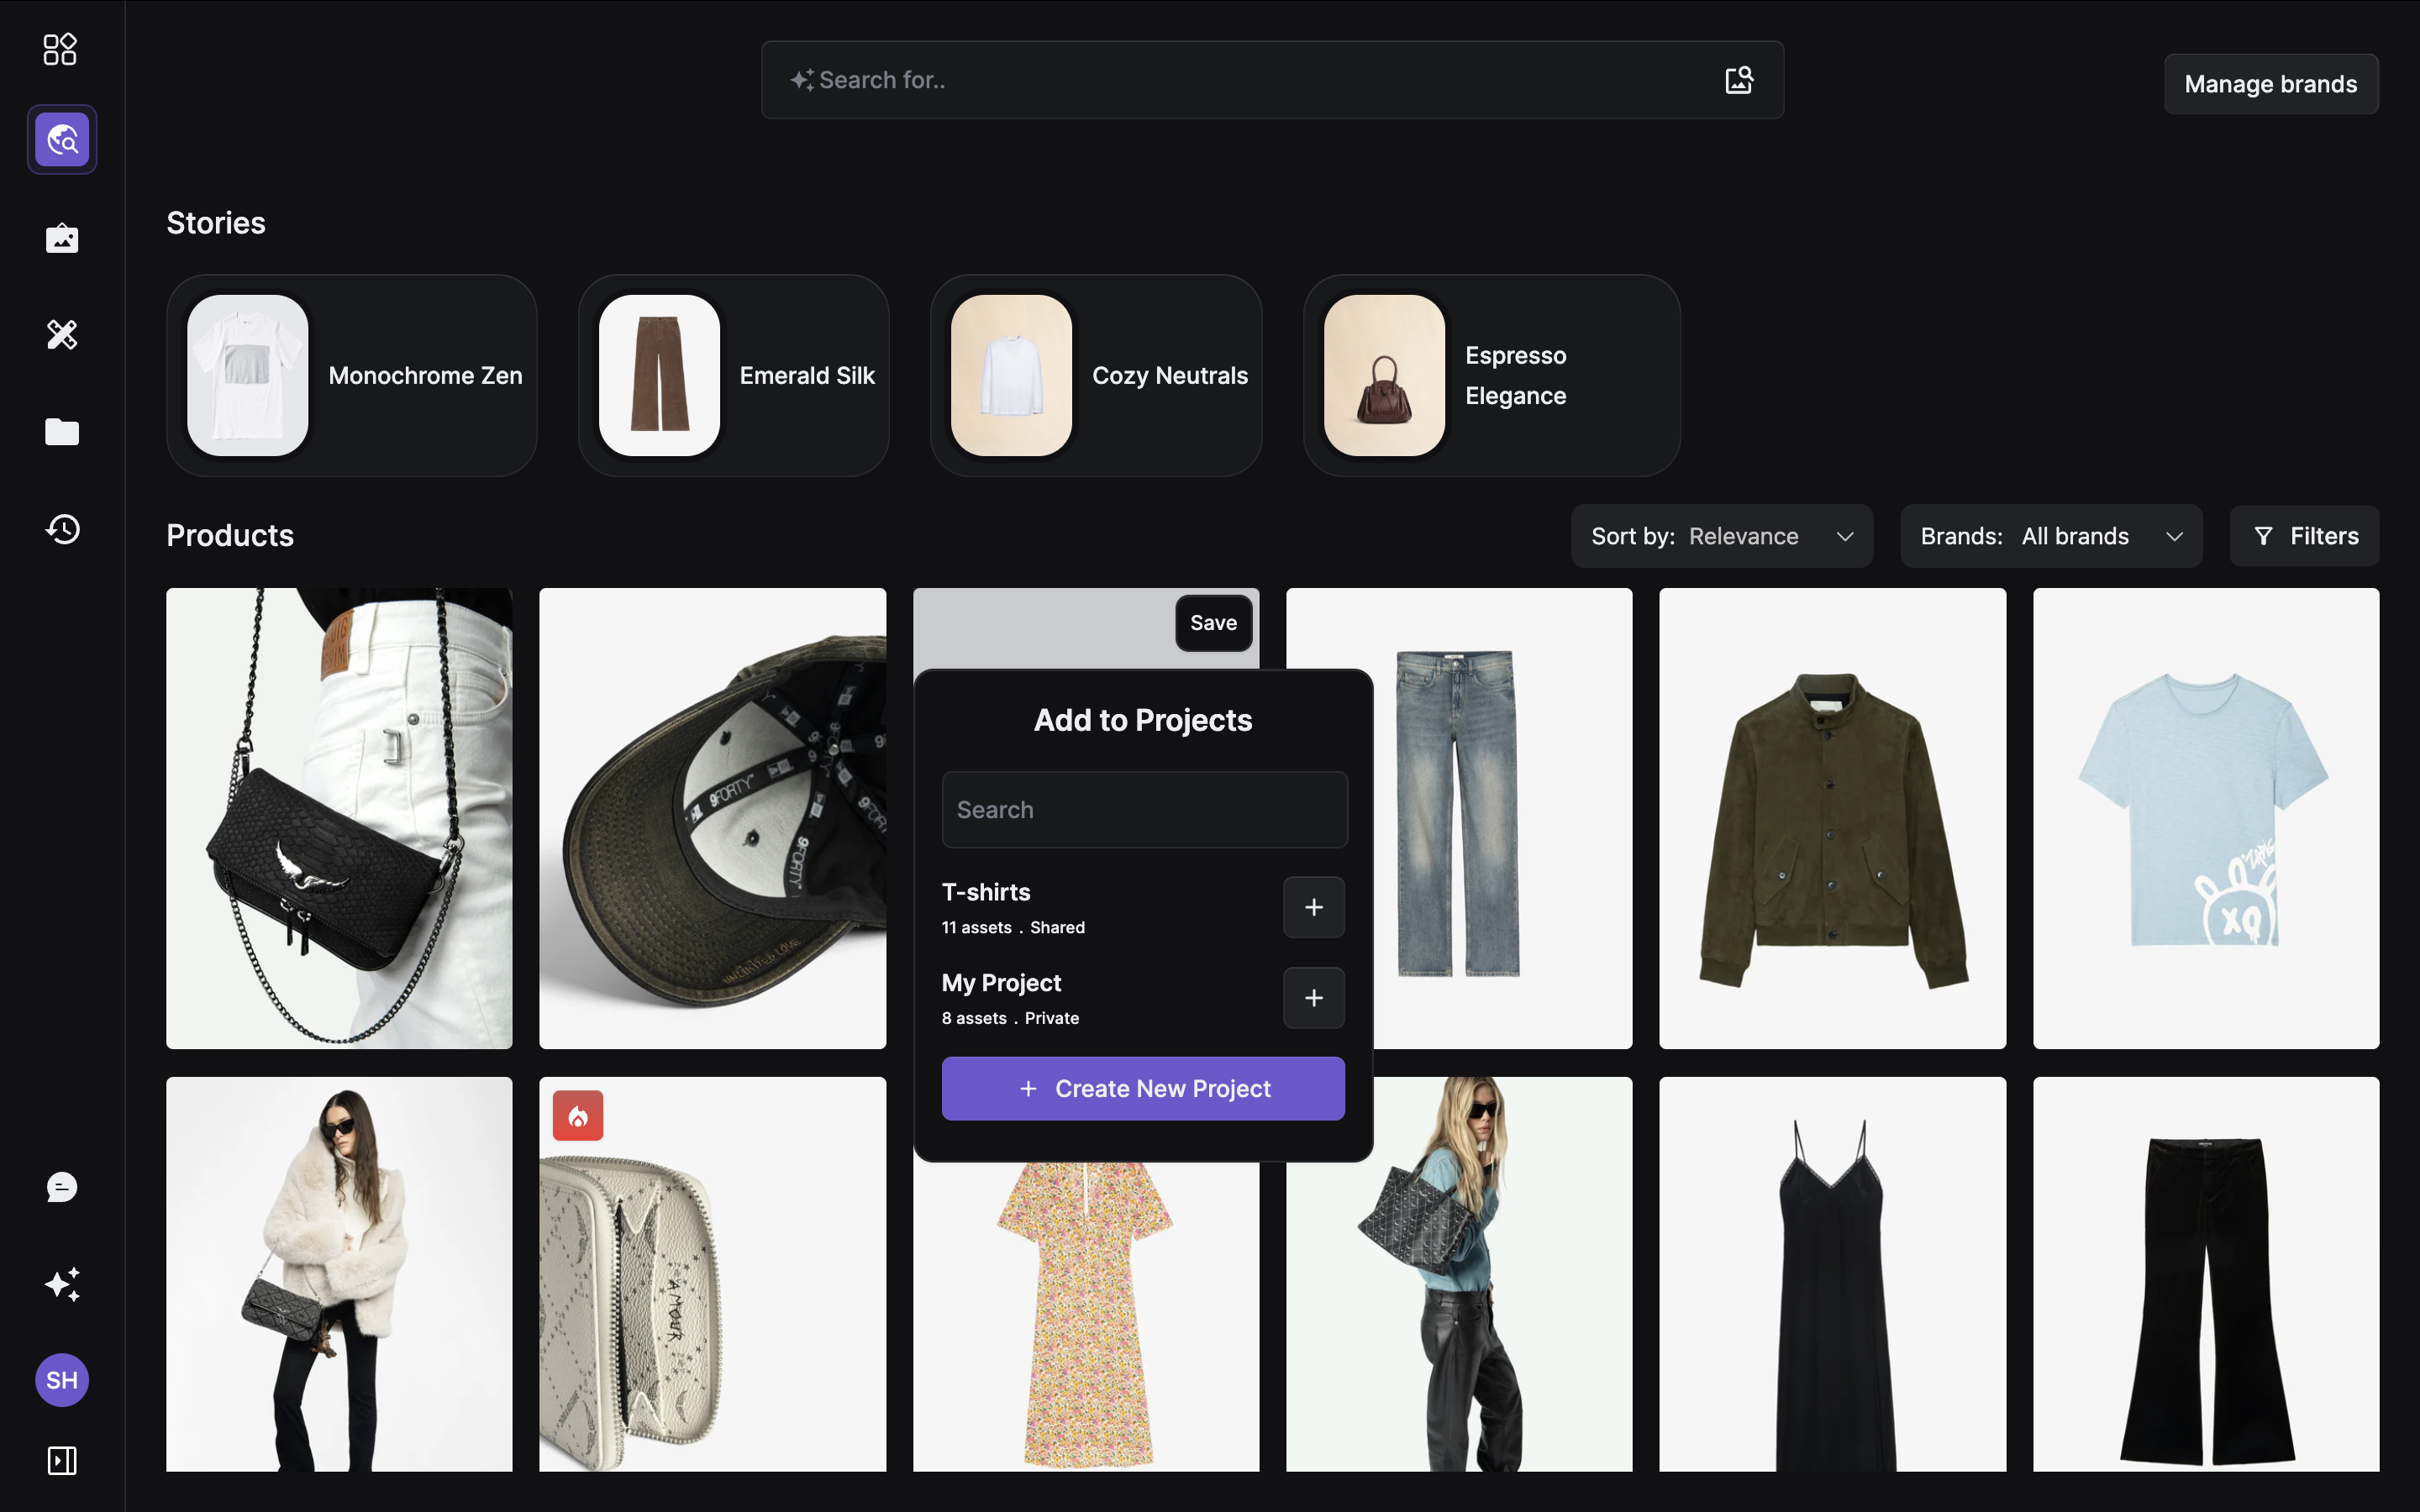The width and height of the screenshot is (2420, 1512).
Task: Select the design tools pencil-ruler icon
Action: click(x=62, y=334)
